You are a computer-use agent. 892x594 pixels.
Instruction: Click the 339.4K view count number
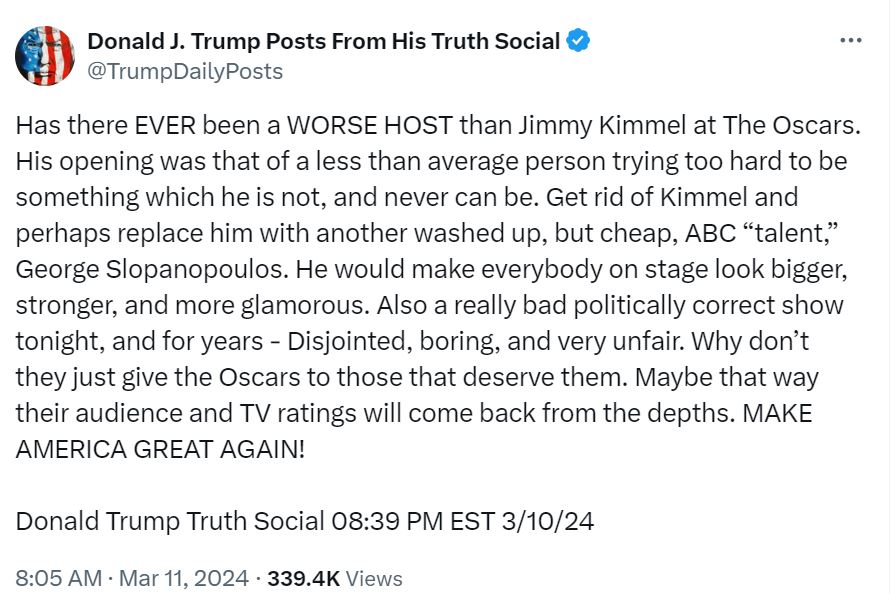tap(303, 578)
